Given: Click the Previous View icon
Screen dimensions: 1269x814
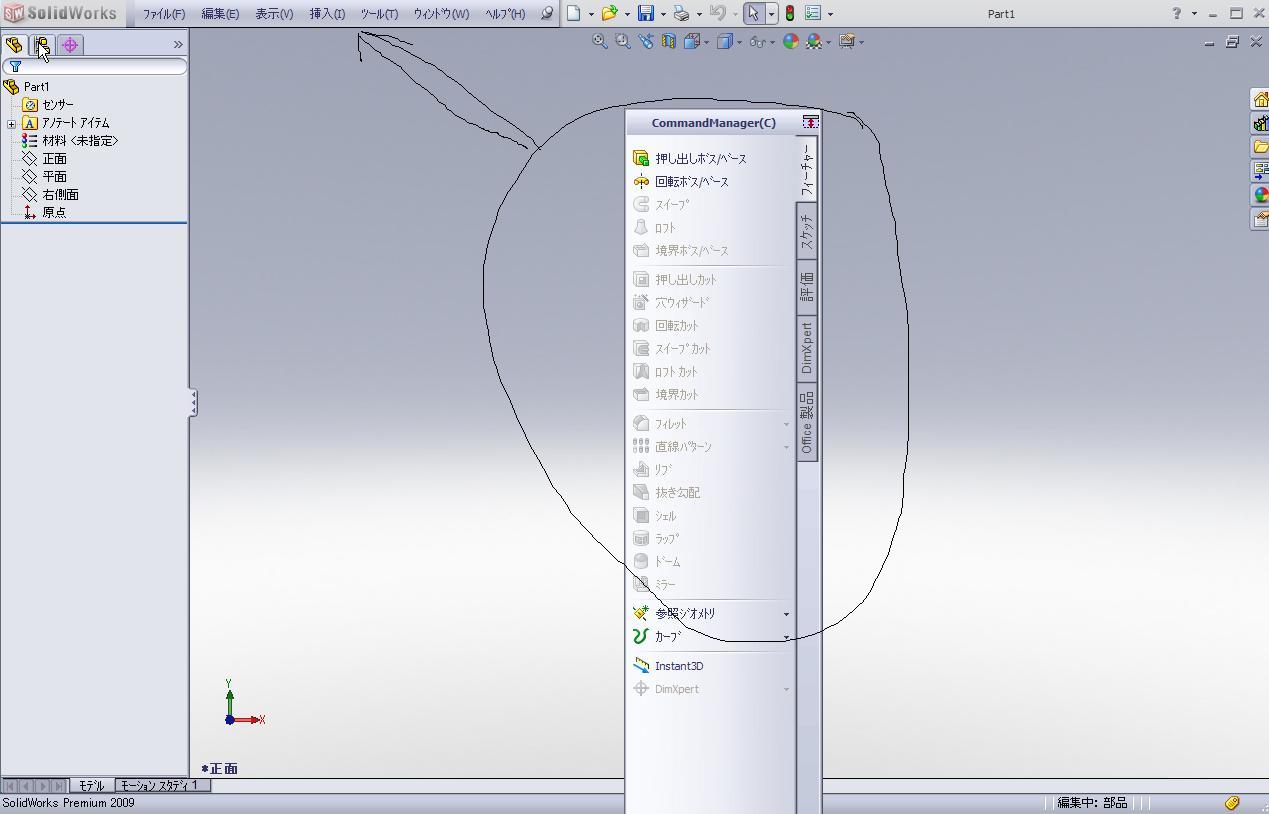Looking at the screenshot, I should pyautogui.click(x=645, y=42).
